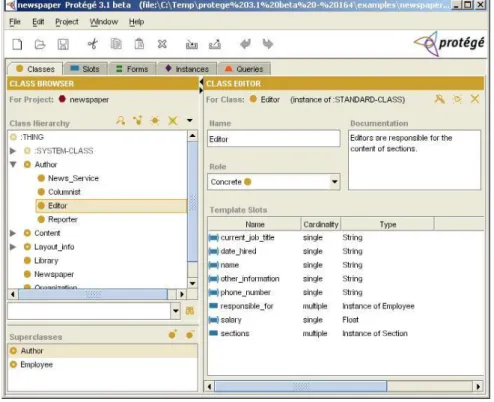Click the class Name field containing Editor

click(x=274, y=139)
